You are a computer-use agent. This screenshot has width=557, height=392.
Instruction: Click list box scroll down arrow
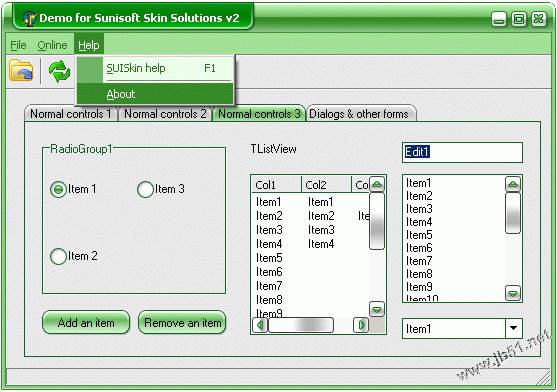[513, 293]
